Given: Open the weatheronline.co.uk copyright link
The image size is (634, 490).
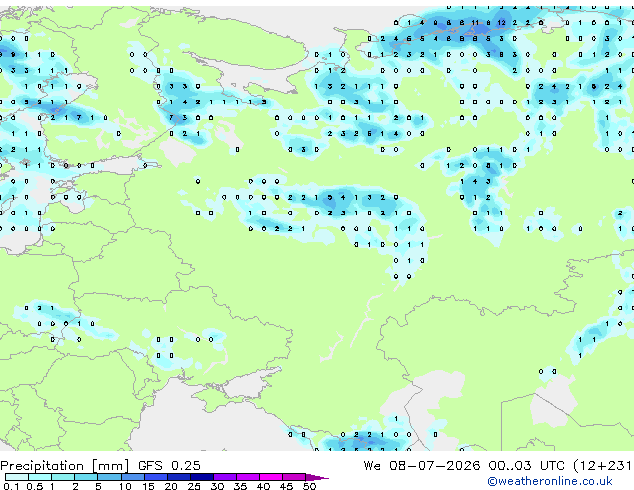Looking at the screenshot, I should point(550,481).
